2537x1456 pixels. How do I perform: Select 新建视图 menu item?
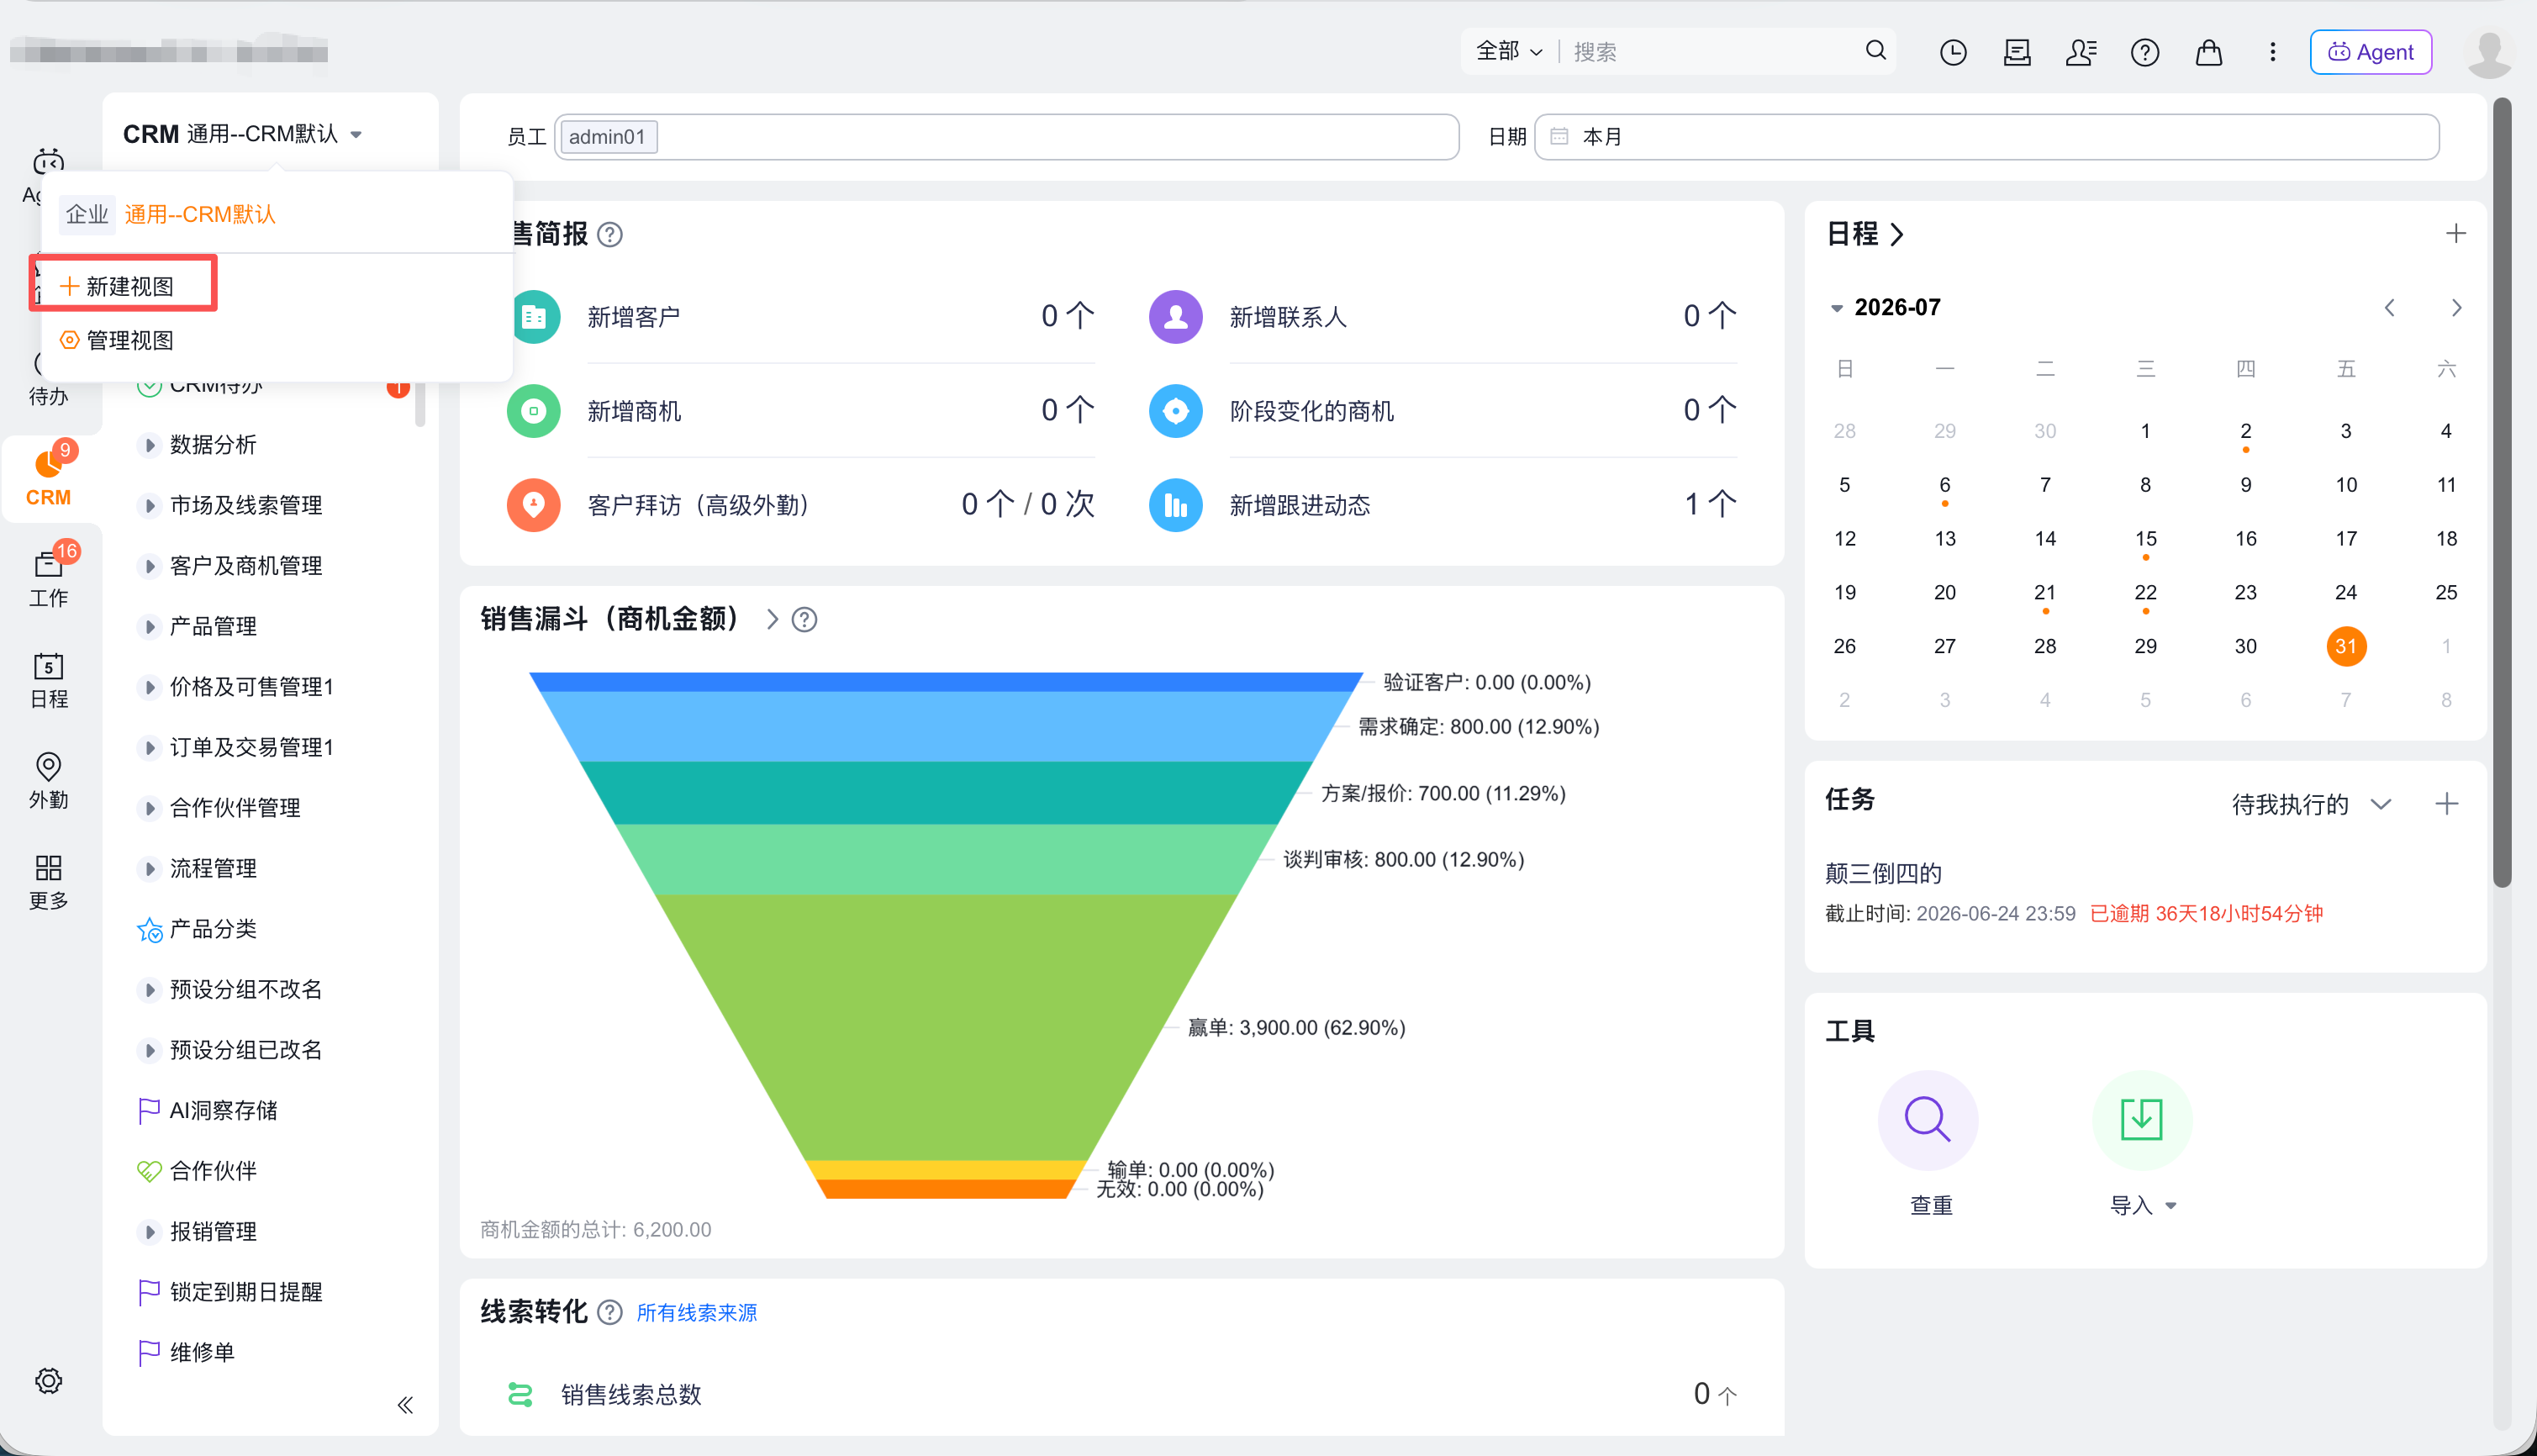(x=117, y=287)
